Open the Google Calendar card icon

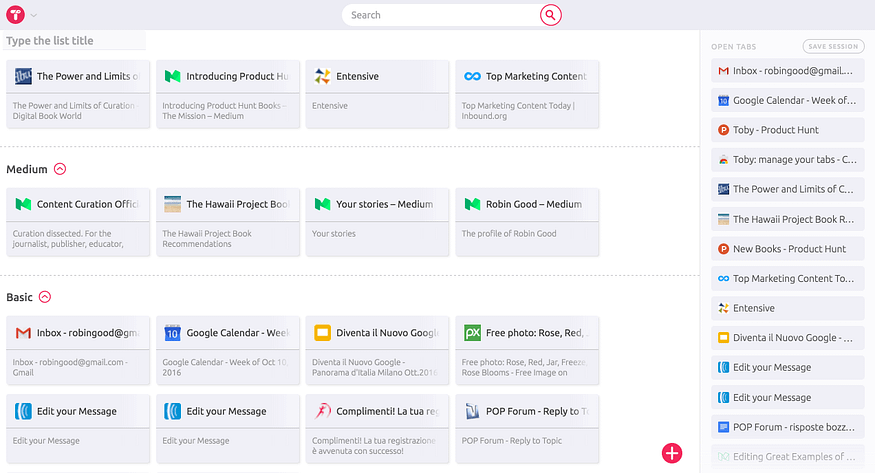click(172, 333)
